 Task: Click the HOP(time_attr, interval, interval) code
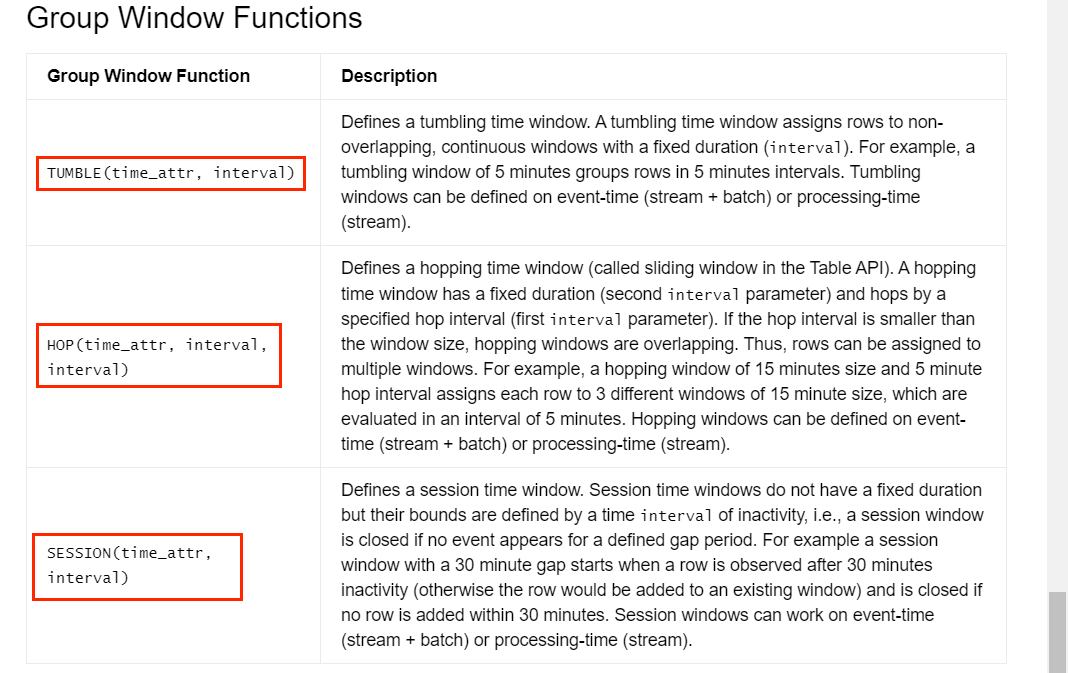[157, 357]
